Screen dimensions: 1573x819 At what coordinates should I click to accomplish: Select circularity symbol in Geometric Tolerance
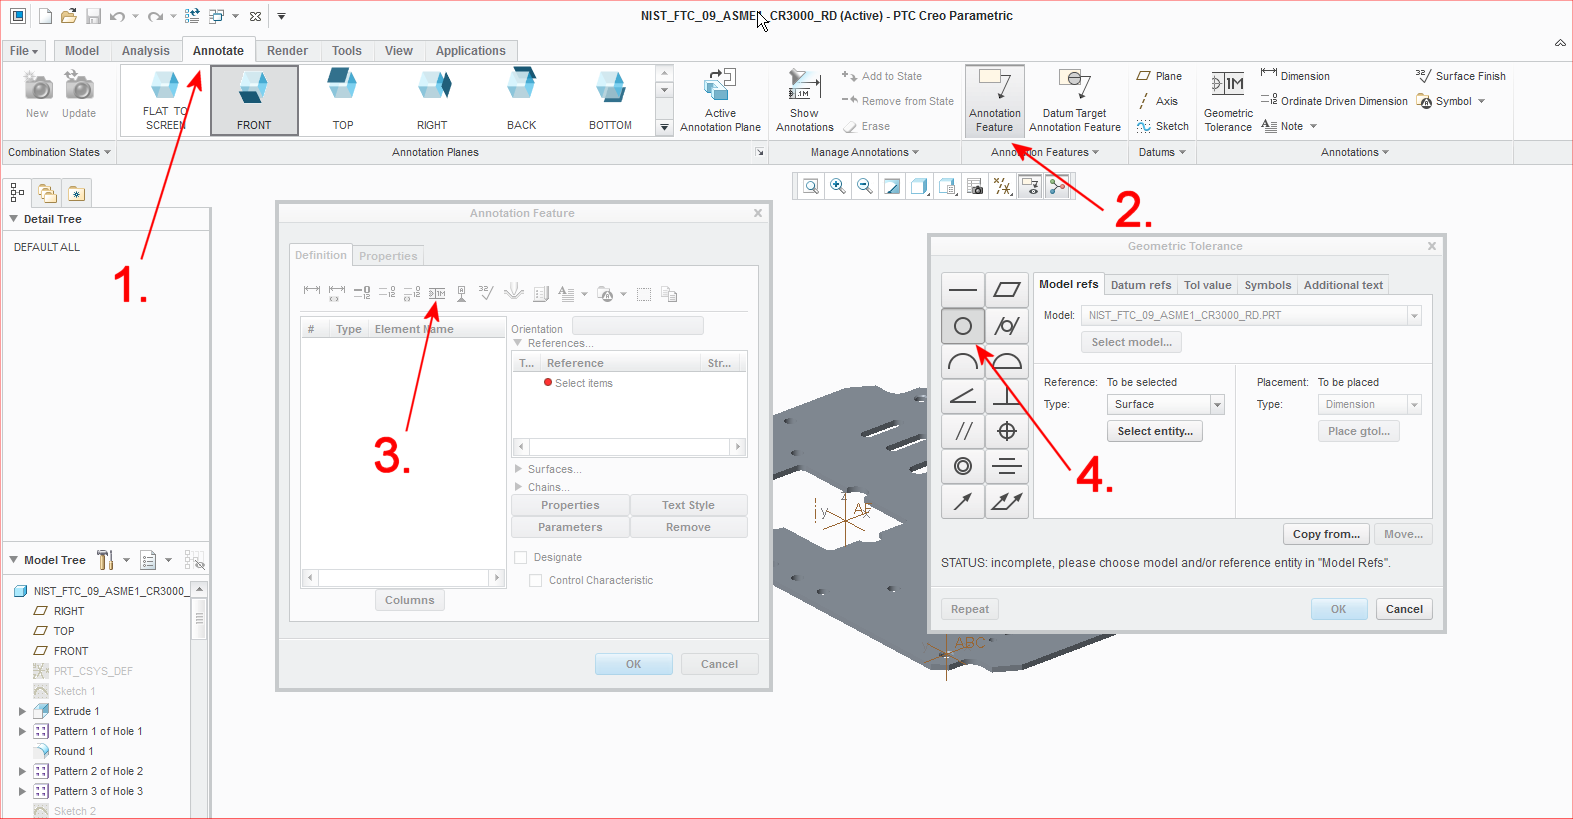pos(962,325)
